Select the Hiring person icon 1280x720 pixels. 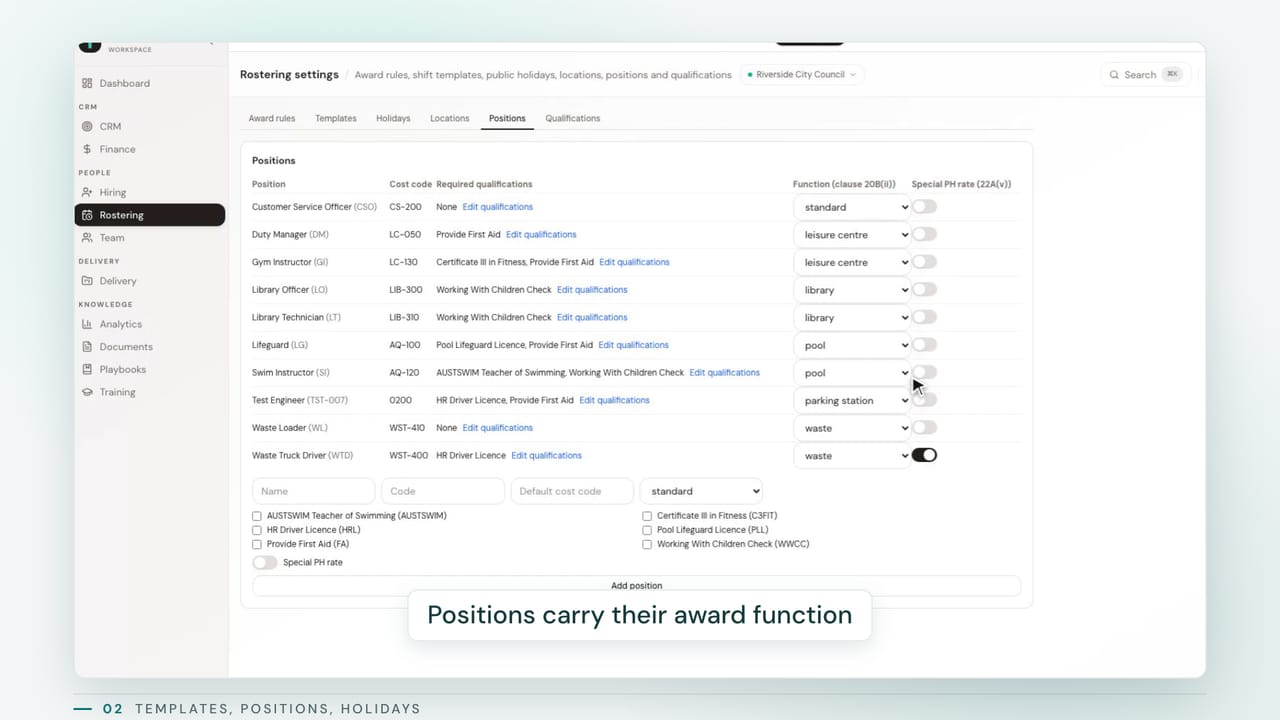pyautogui.click(x=87, y=192)
